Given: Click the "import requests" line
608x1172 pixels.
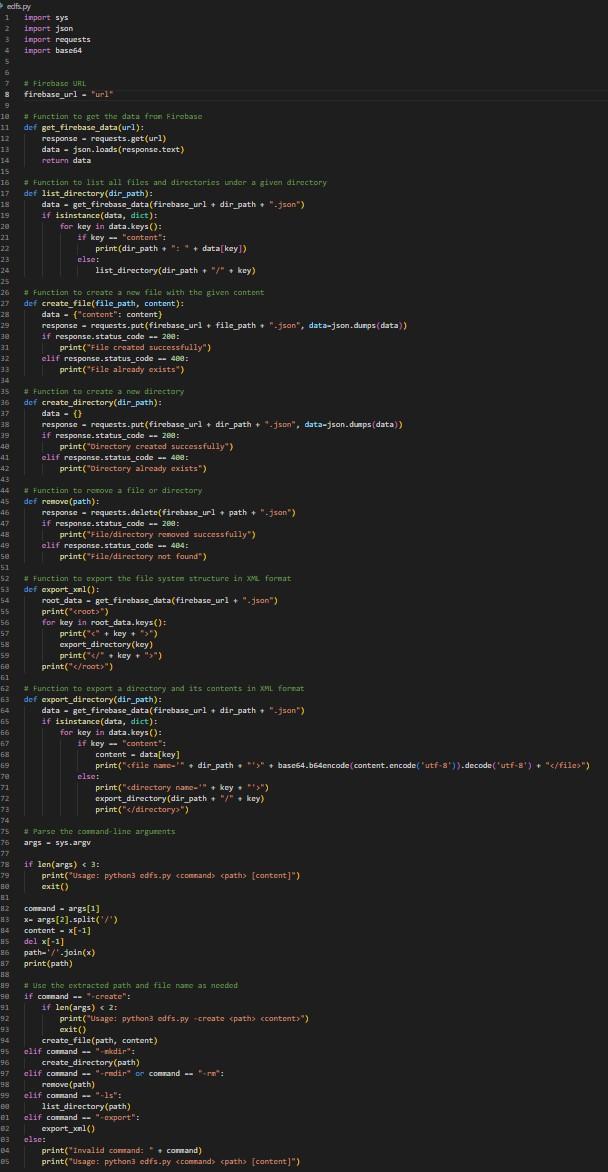Looking at the screenshot, I should pos(57,39).
